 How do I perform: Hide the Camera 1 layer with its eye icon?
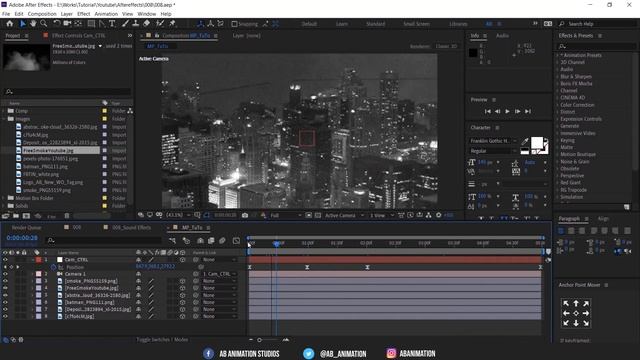click(5, 274)
